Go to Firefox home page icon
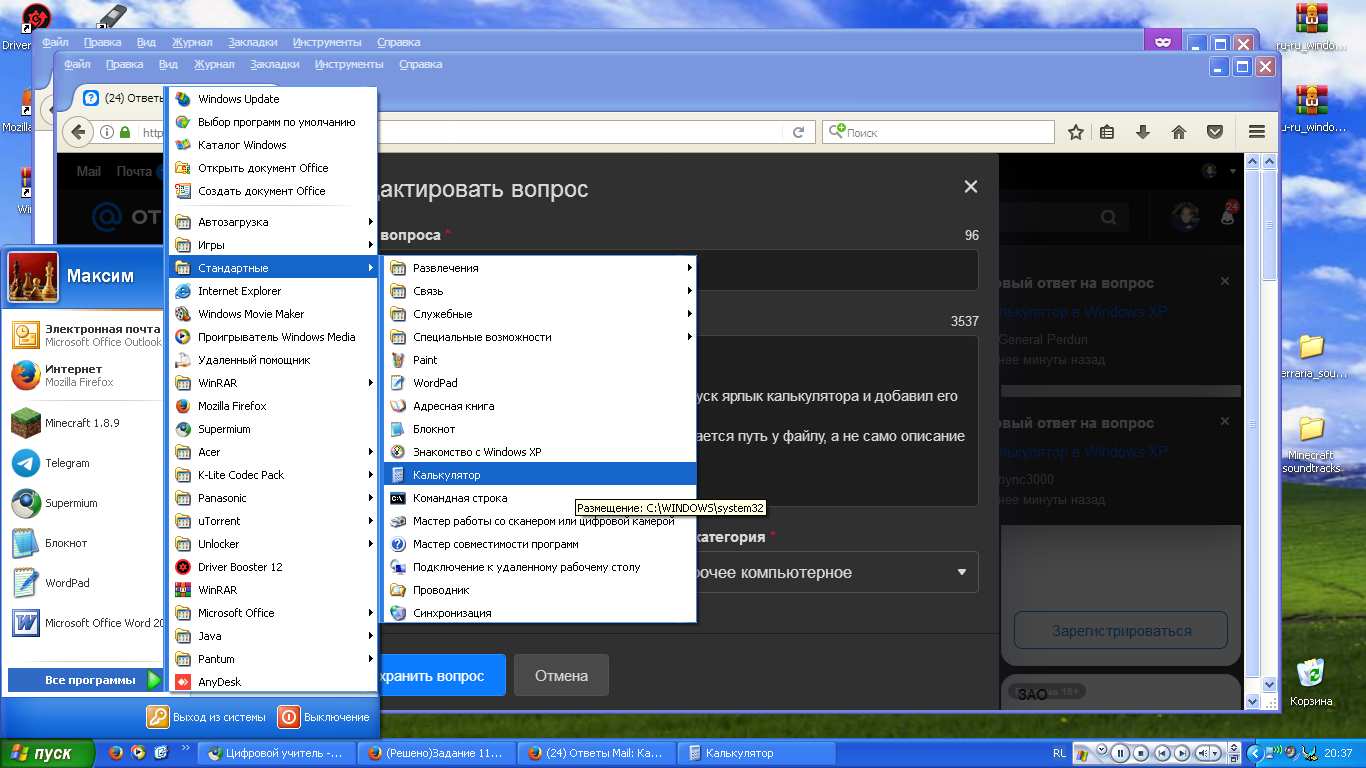Screen dimensions: 1366x768 1179,132
